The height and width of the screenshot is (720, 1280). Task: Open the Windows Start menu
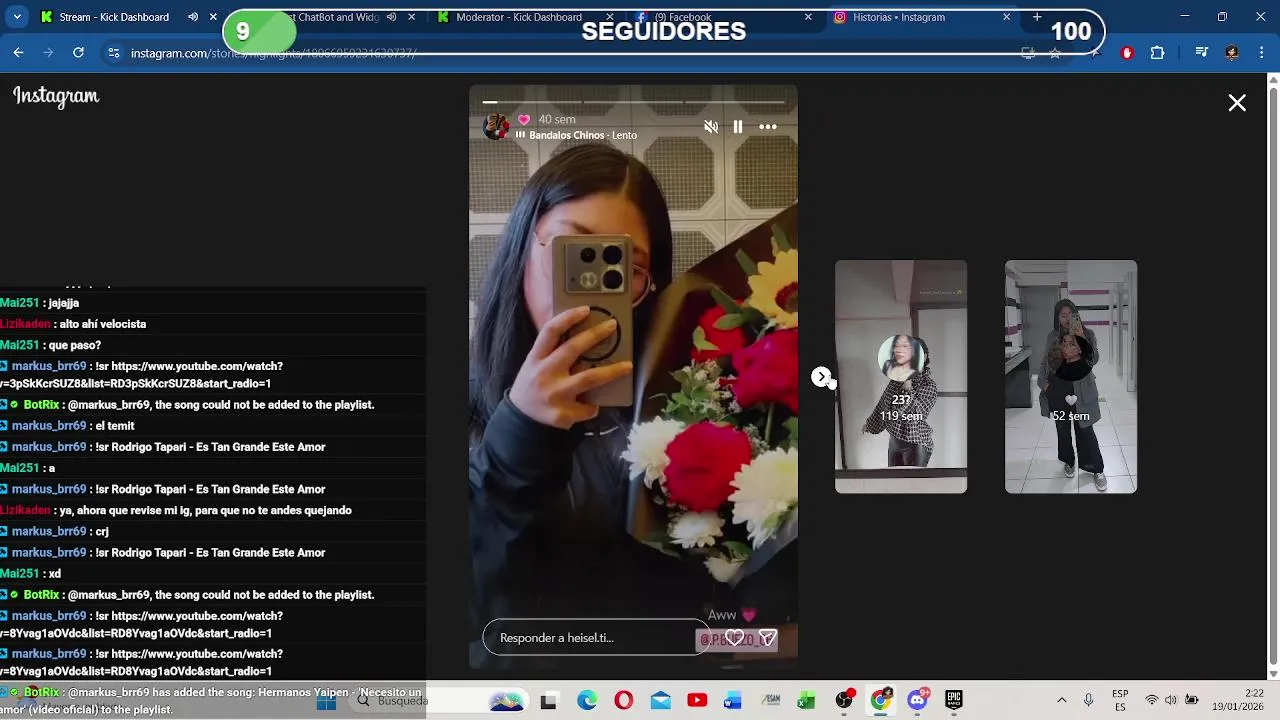point(326,701)
